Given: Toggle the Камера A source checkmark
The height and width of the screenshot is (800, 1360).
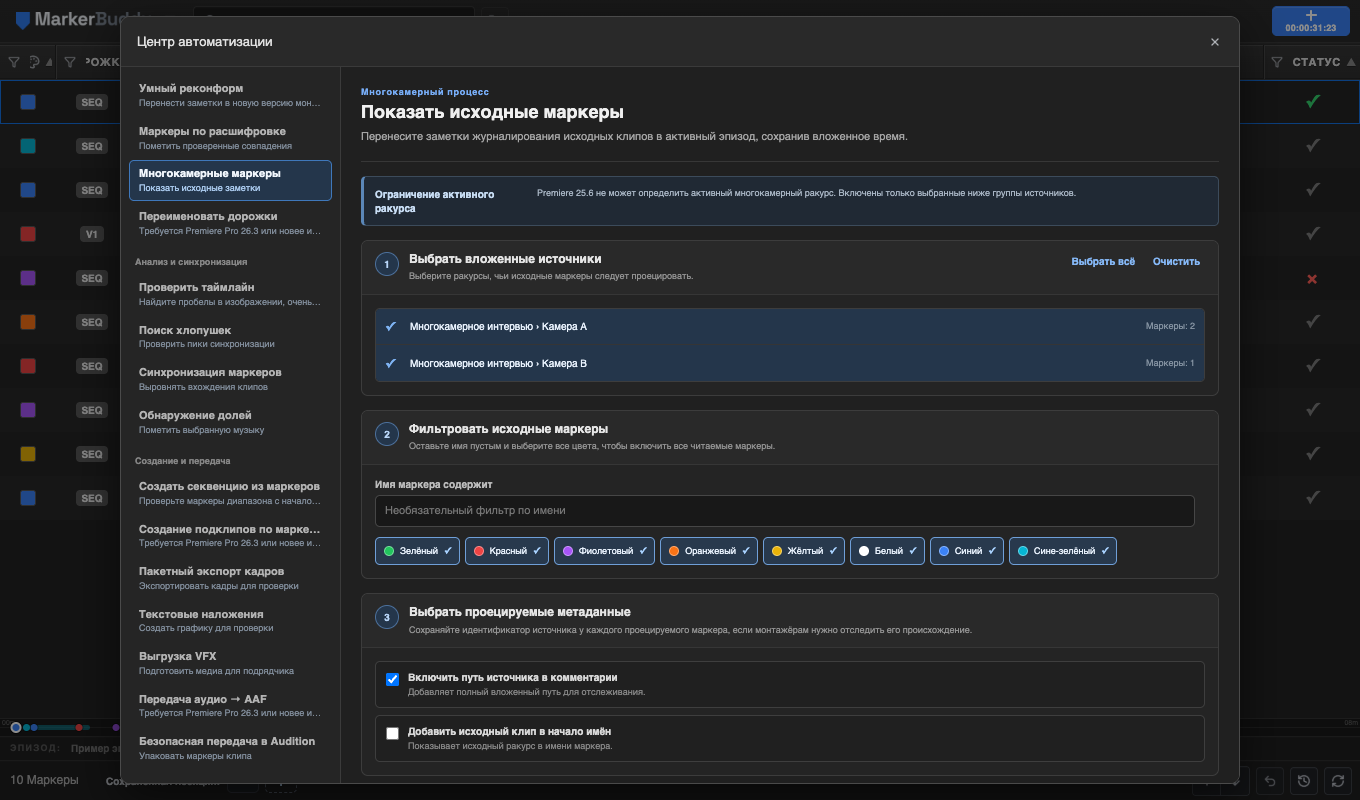Looking at the screenshot, I should coord(391,326).
